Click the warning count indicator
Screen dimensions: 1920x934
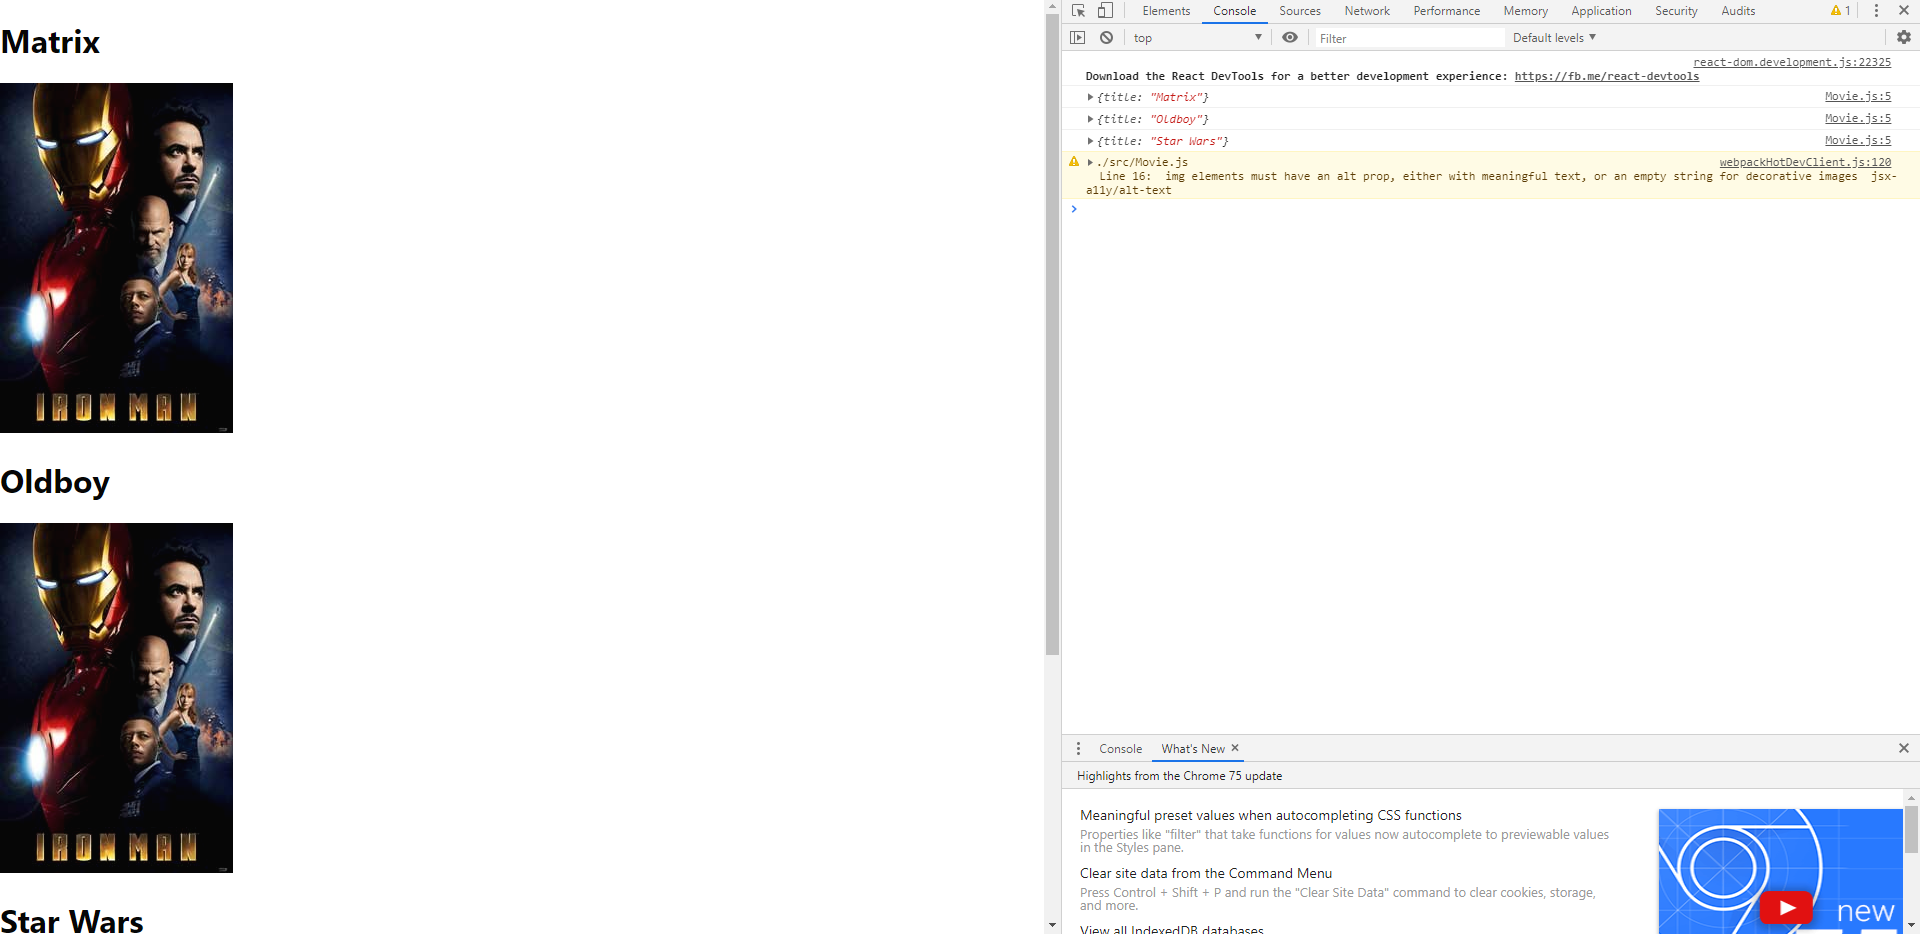pos(1841,11)
